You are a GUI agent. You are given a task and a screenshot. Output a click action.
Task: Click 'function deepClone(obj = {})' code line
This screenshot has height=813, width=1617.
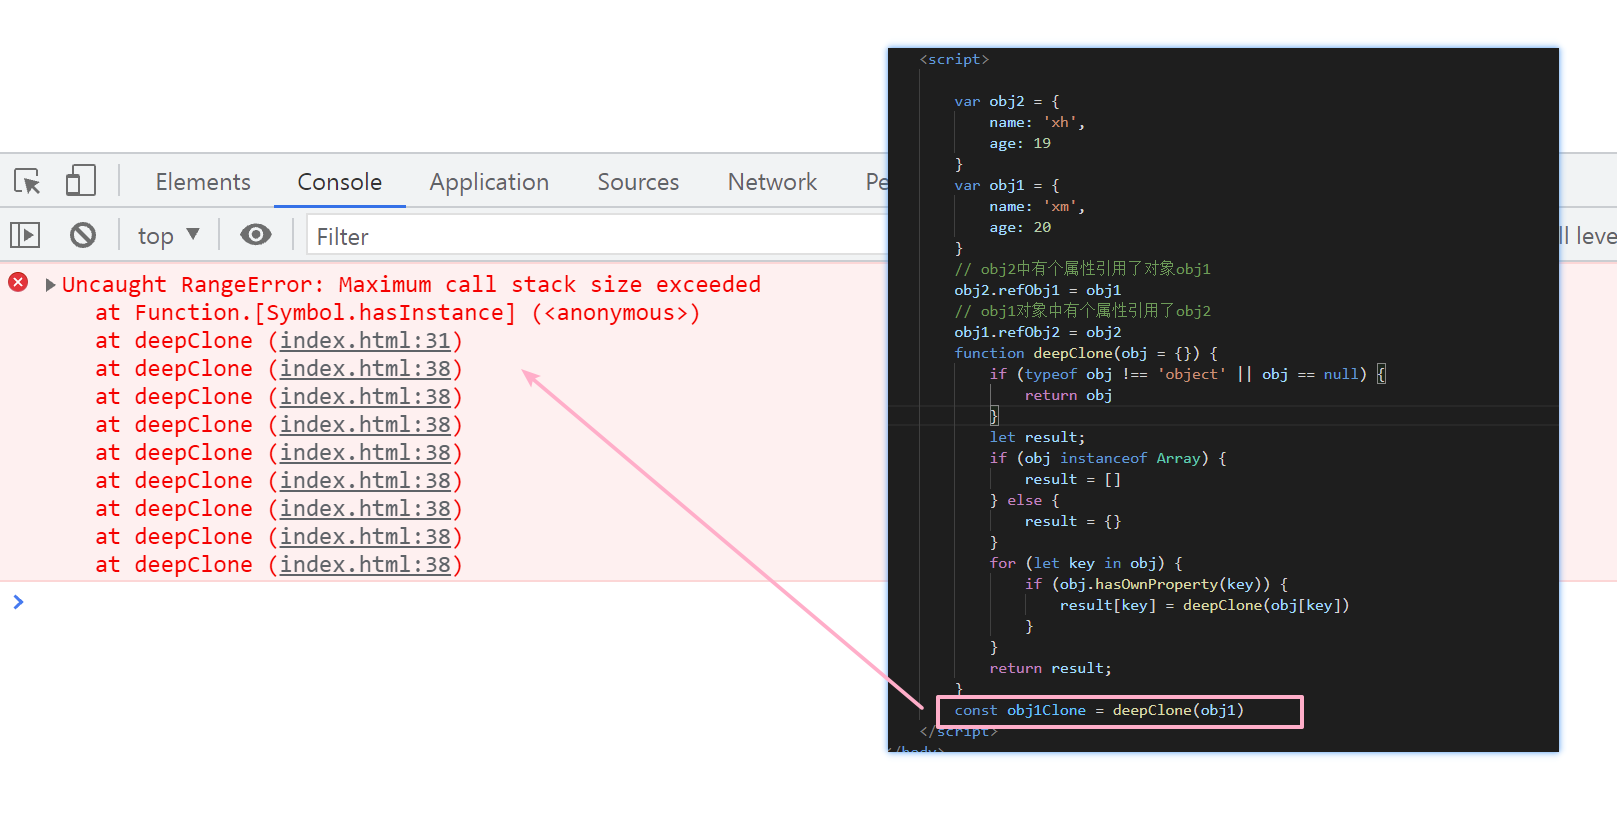tap(1086, 353)
